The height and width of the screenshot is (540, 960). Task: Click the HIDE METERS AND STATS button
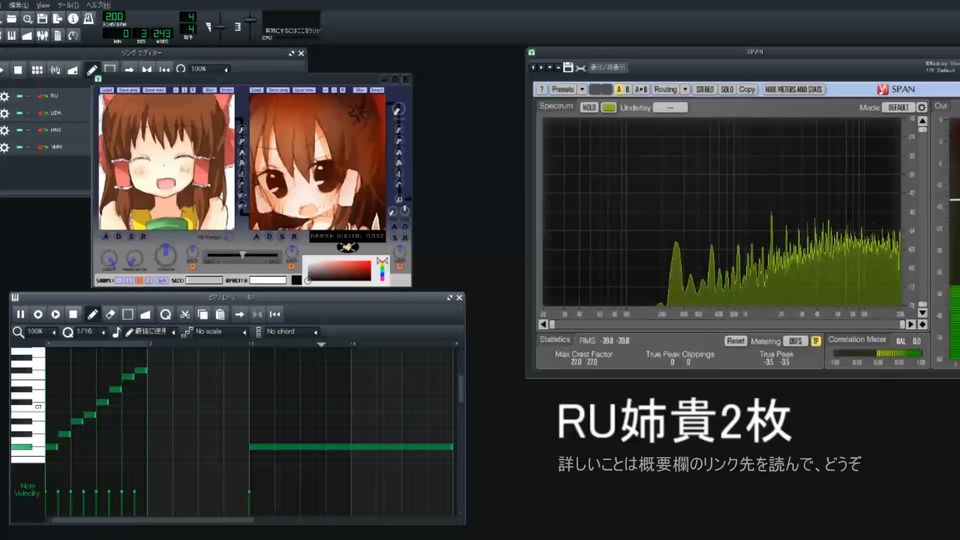(x=793, y=89)
